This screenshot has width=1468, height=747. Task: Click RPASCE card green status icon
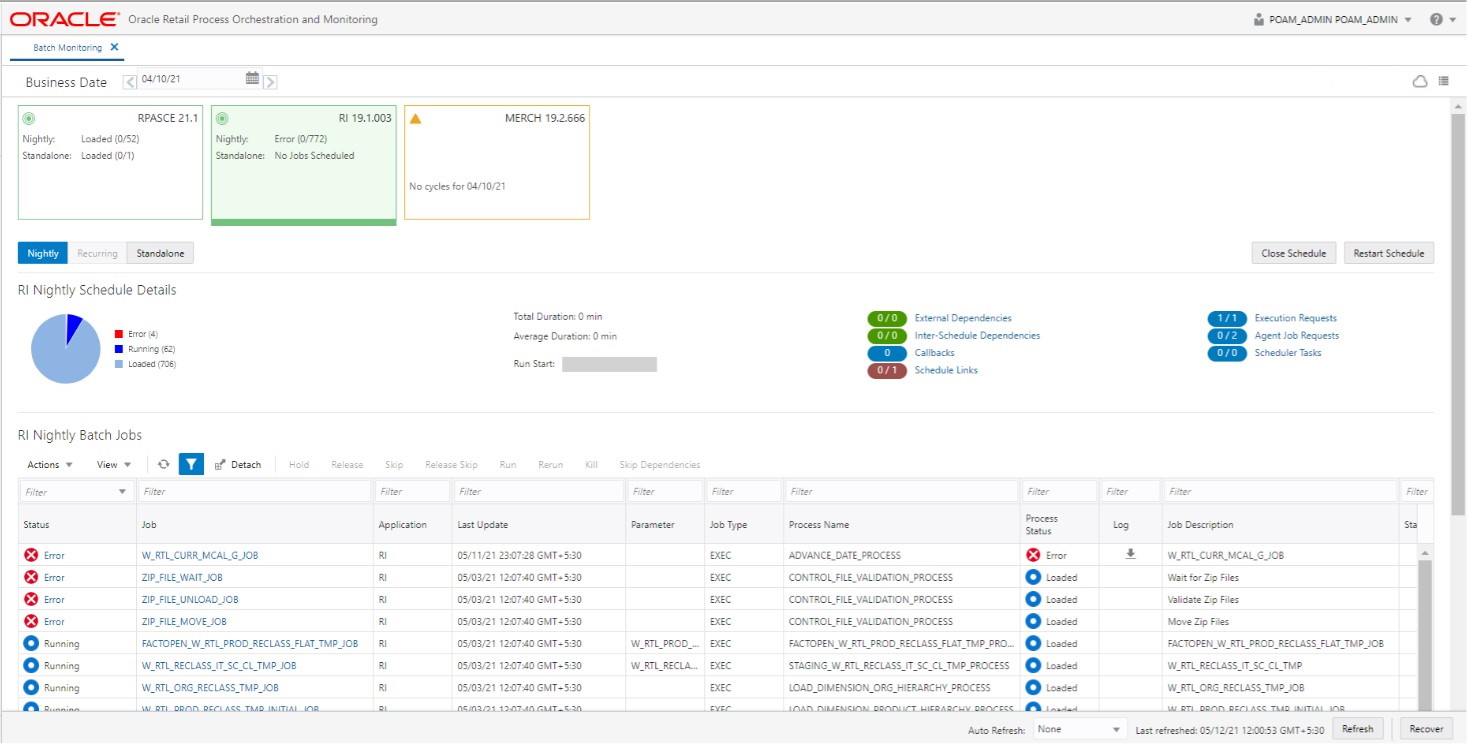pyautogui.click(x=28, y=118)
